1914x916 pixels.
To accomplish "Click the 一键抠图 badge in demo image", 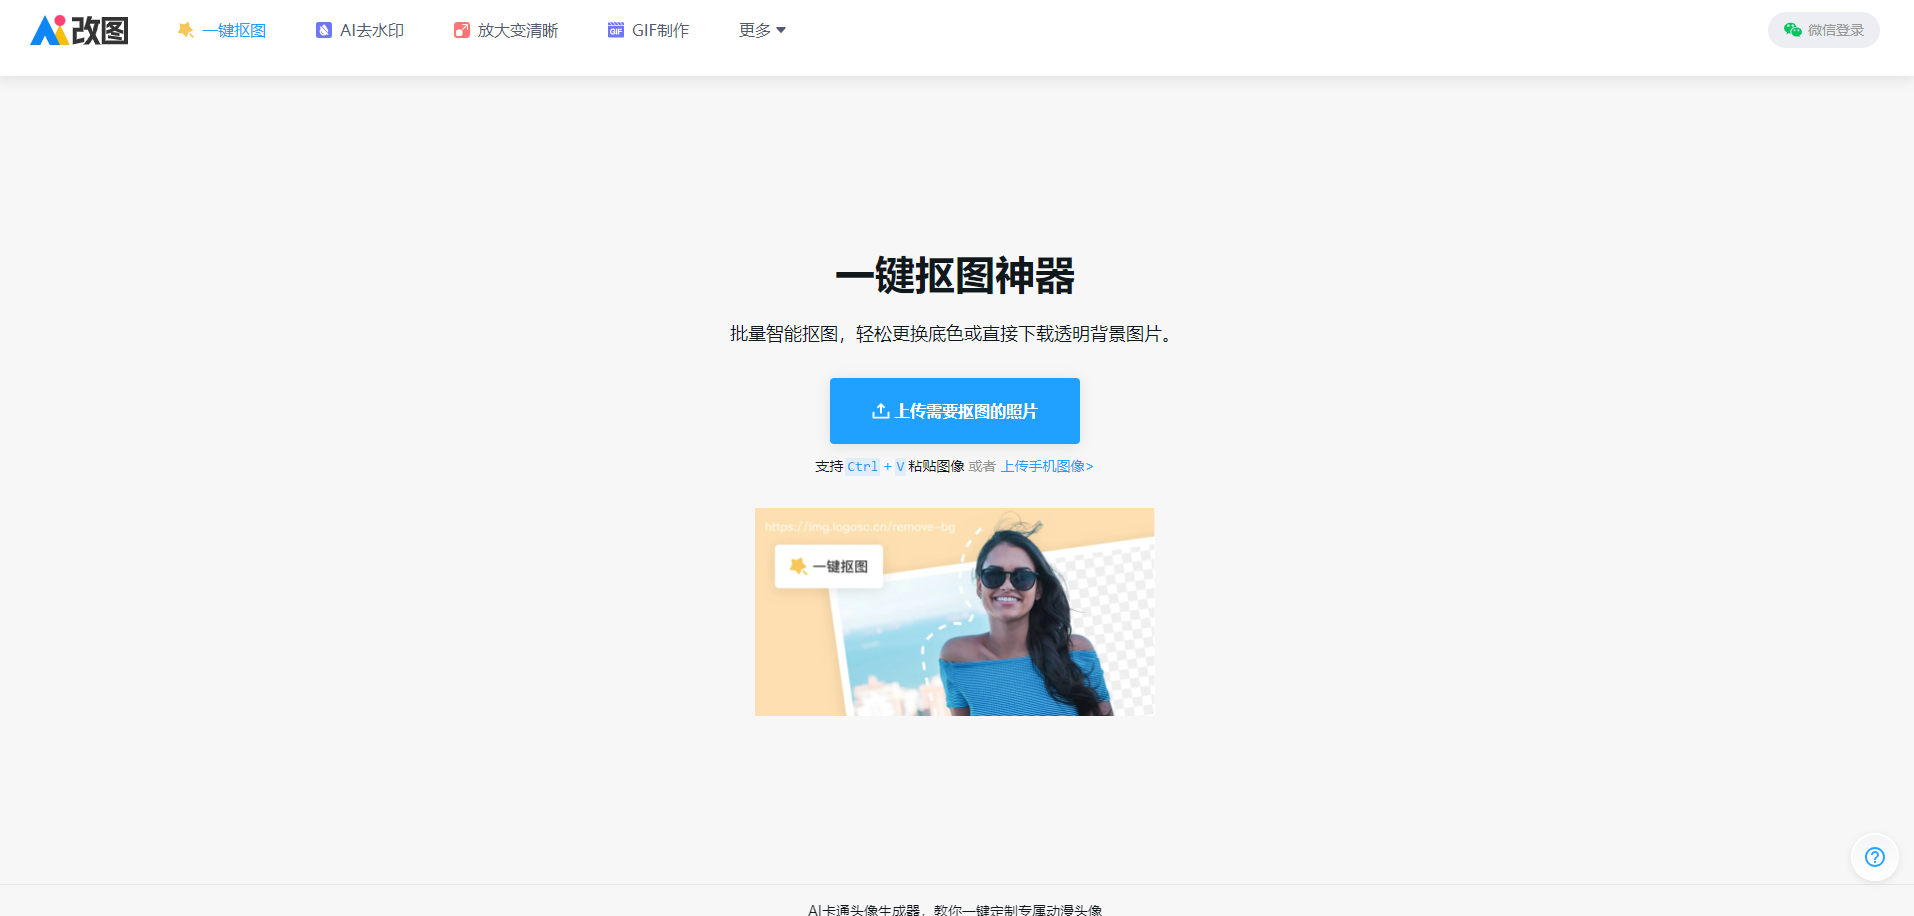I will (829, 566).
